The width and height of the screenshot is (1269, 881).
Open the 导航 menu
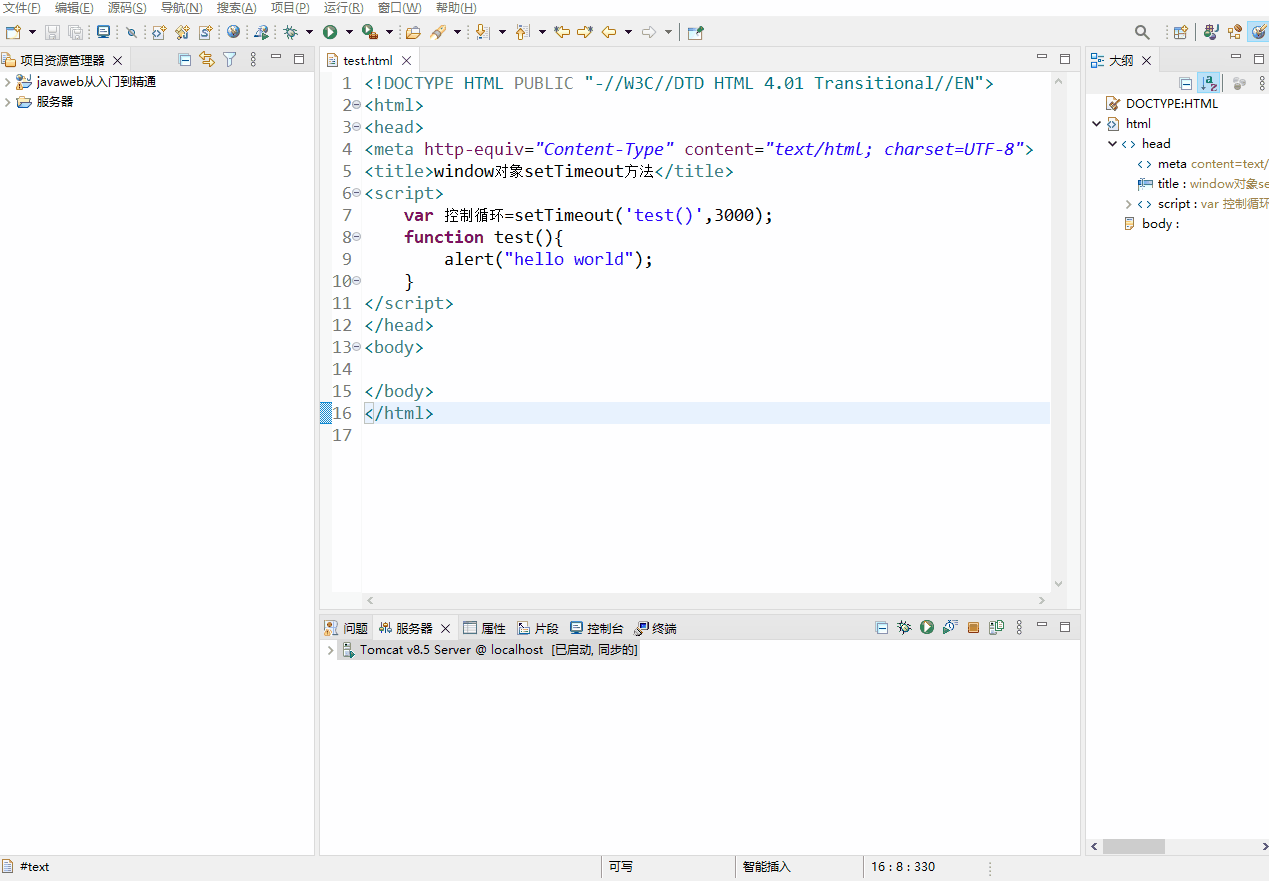[x=181, y=8]
